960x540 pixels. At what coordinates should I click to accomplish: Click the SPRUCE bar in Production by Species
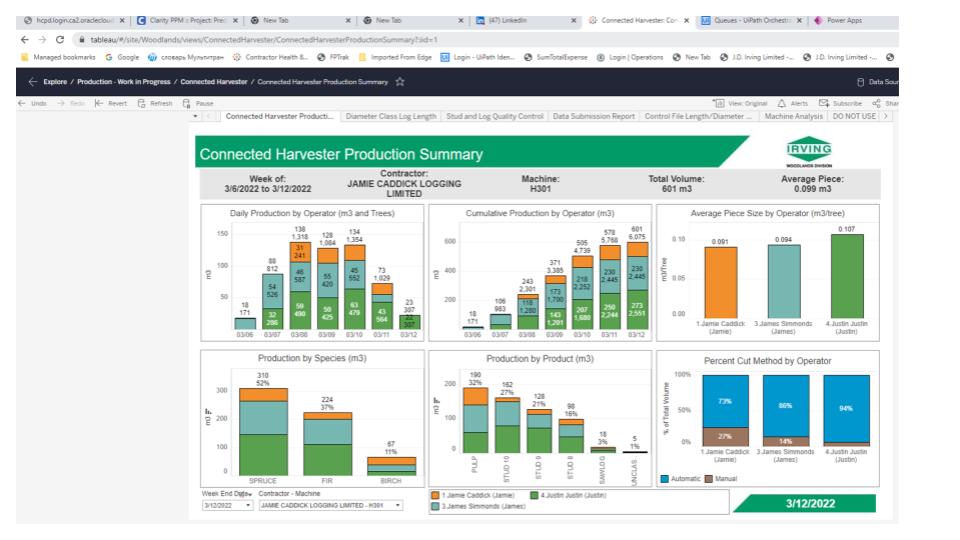click(x=263, y=432)
